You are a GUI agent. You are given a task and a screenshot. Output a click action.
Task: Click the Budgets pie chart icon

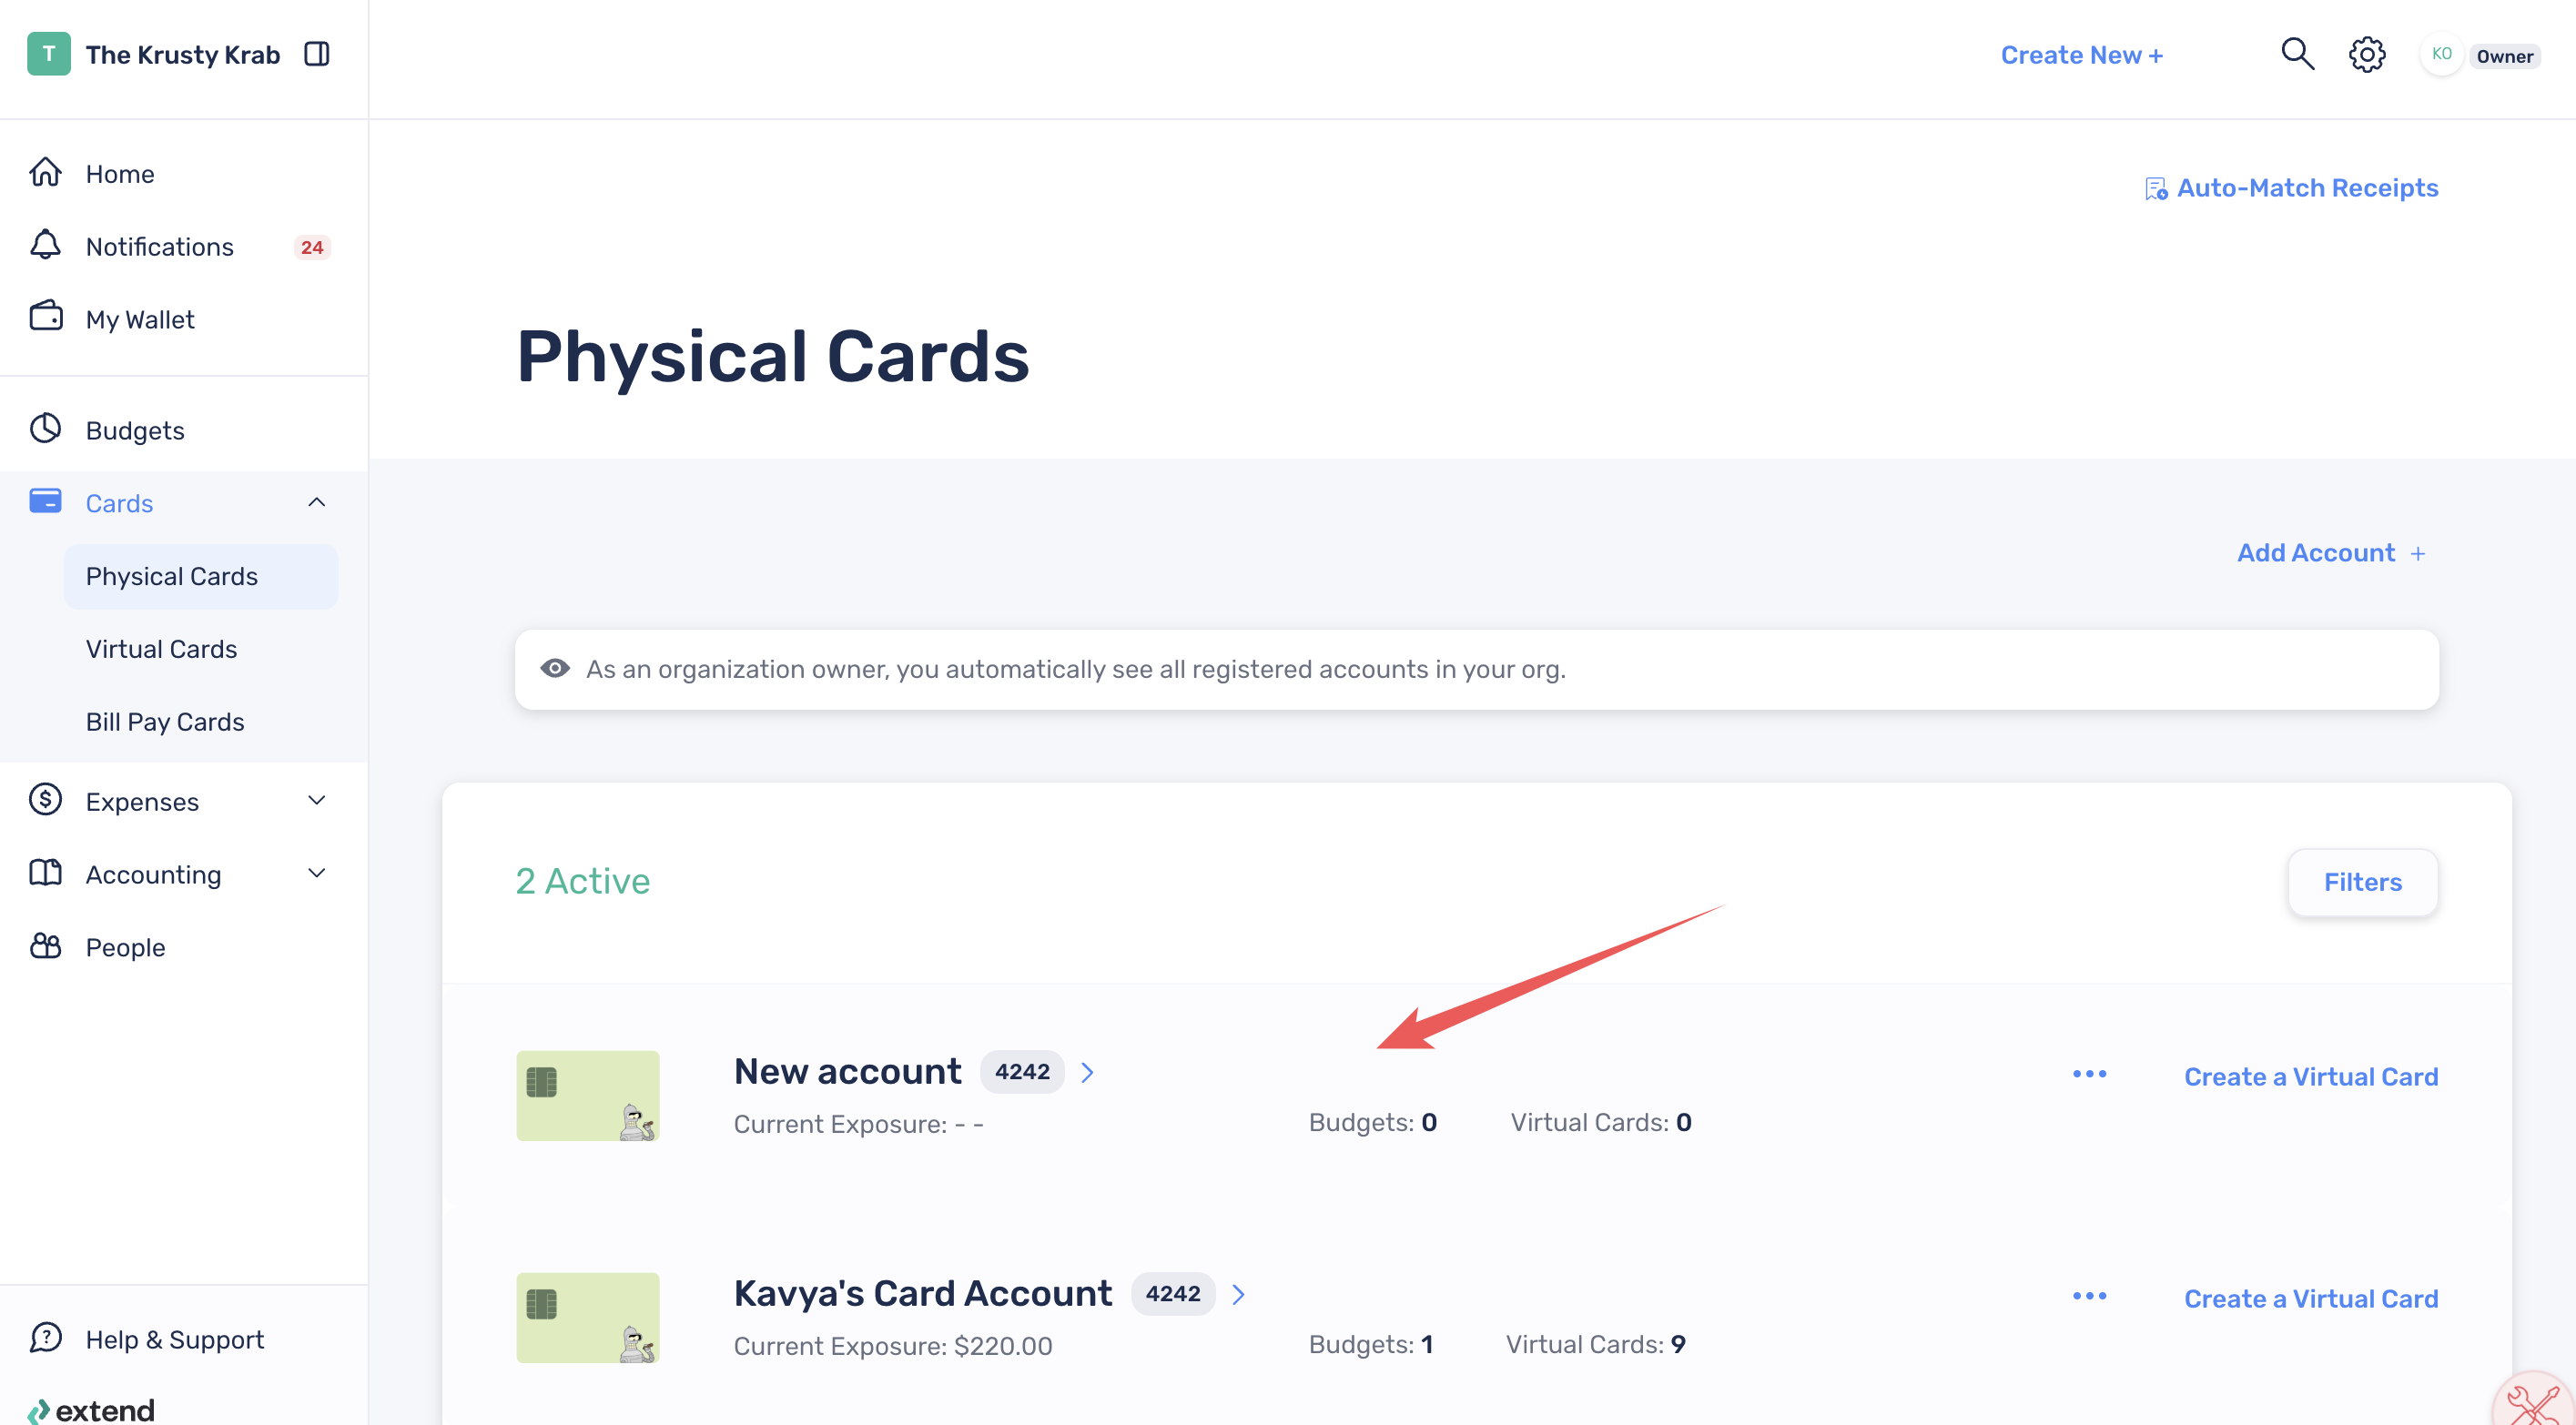(x=45, y=429)
